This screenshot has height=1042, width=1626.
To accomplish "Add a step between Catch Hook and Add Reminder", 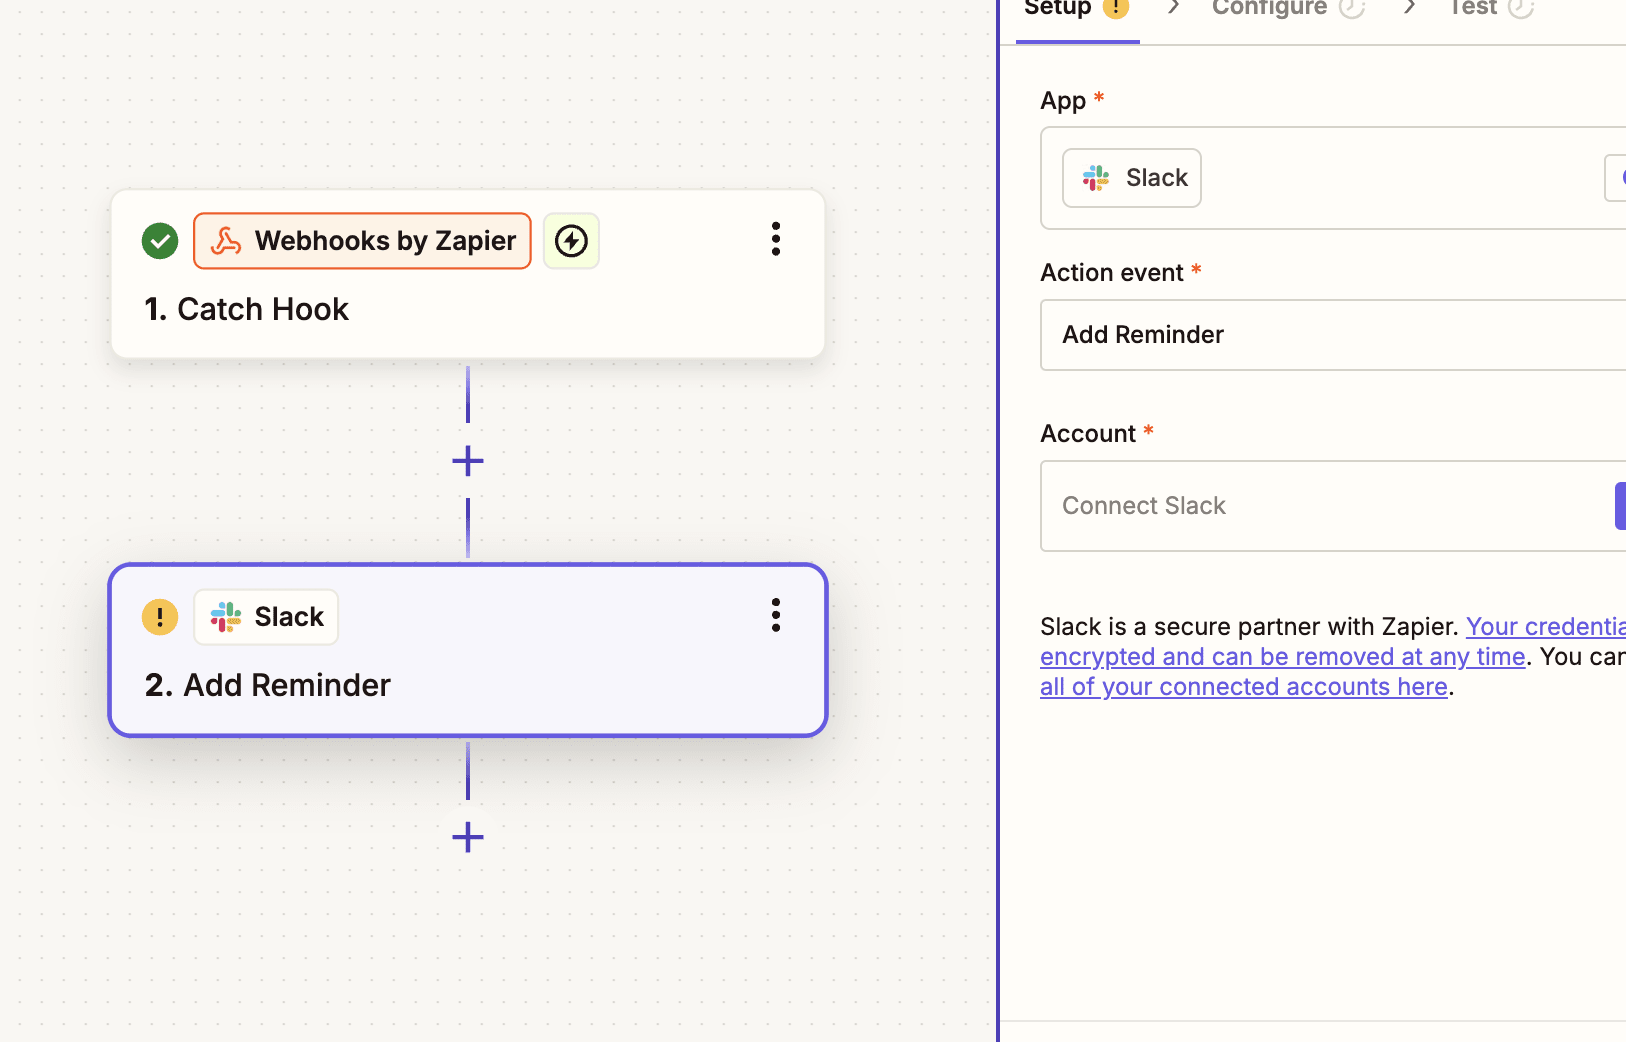I will coord(467,460).
